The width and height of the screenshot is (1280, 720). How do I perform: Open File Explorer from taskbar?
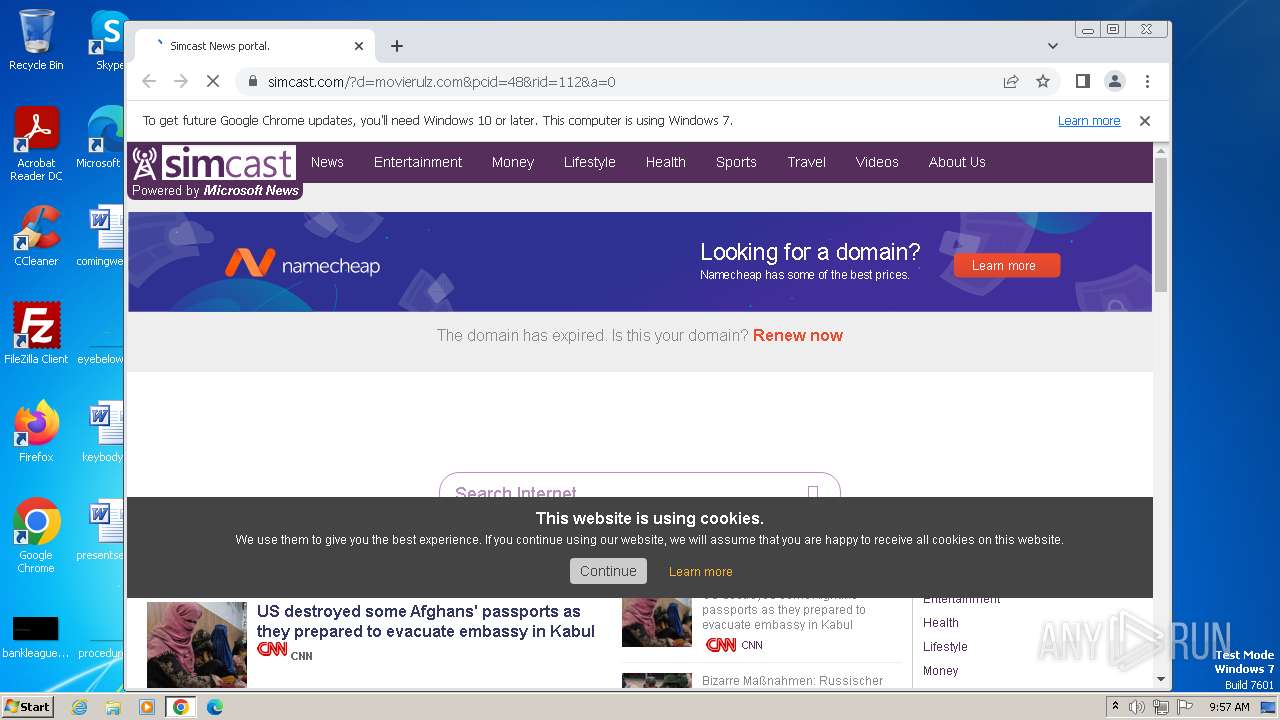tap(113, 707)
